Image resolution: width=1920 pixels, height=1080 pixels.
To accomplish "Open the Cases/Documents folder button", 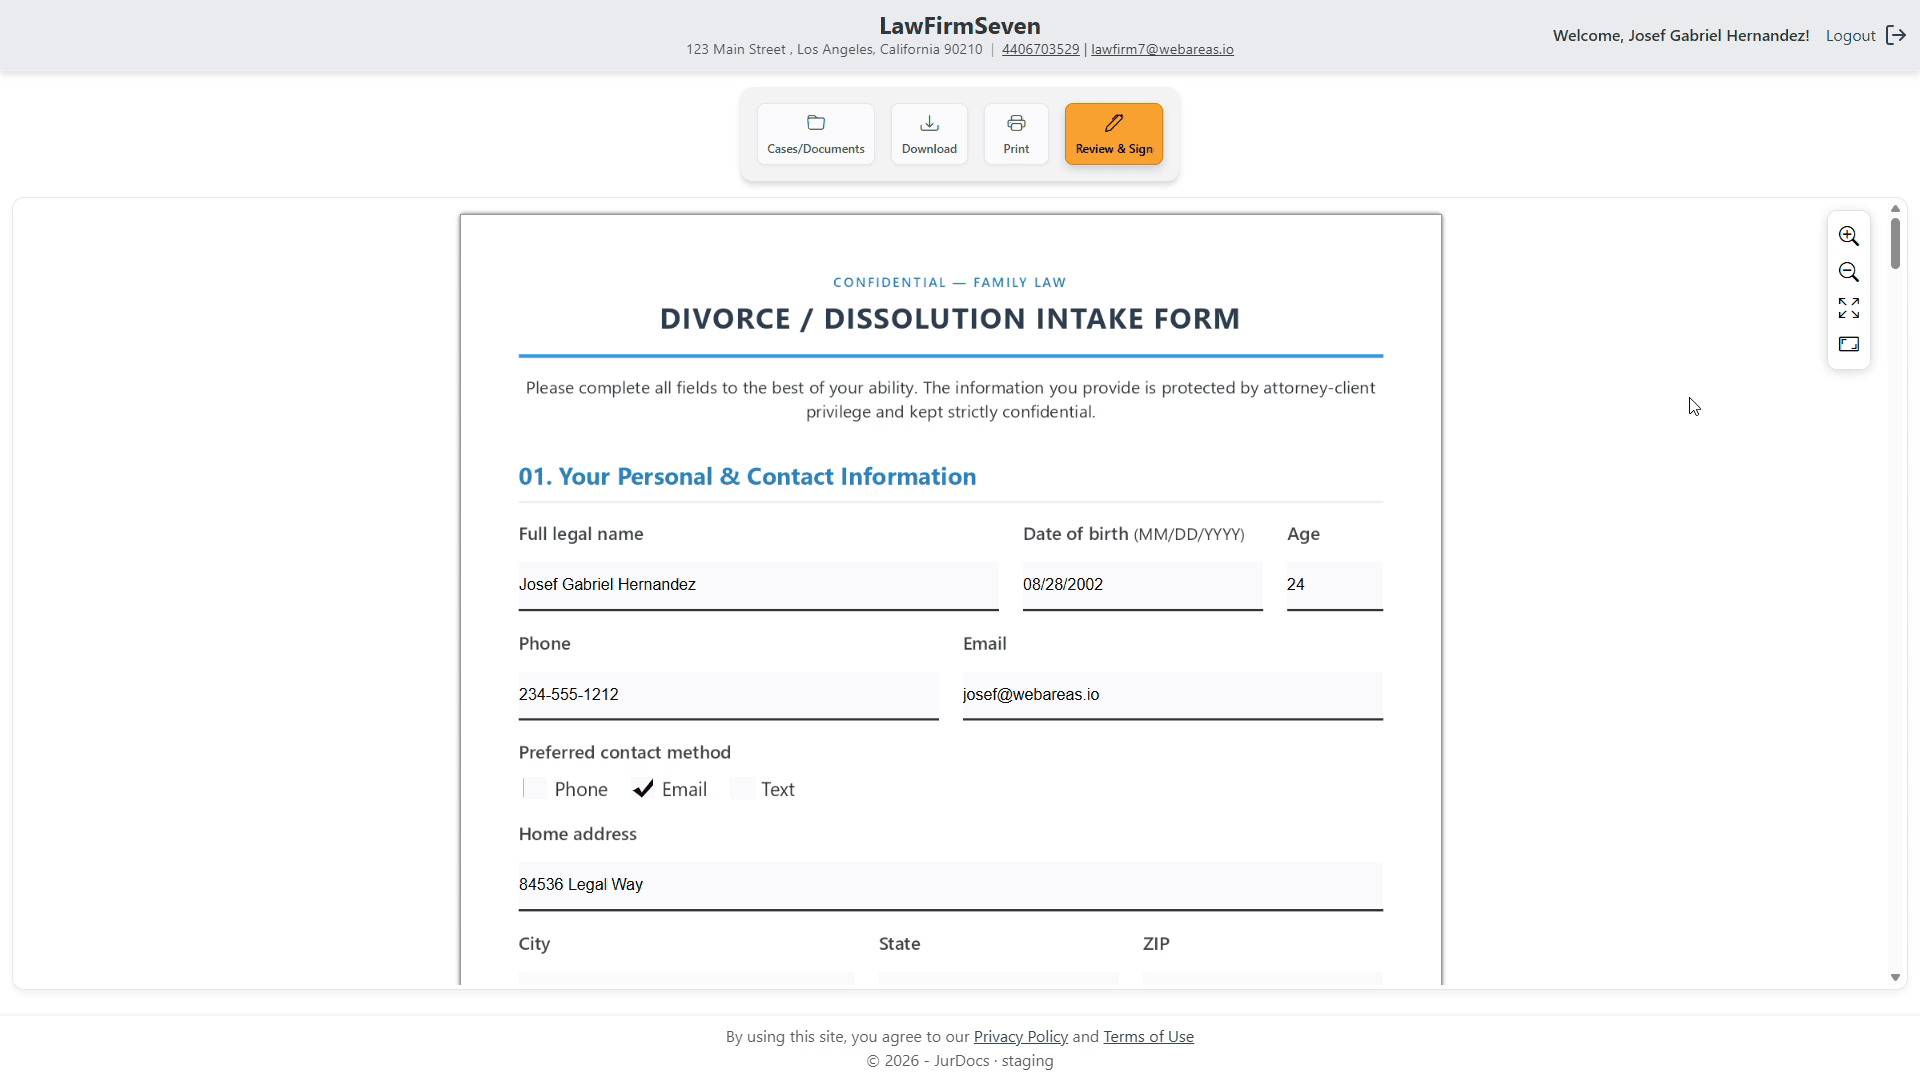I will (815, 134).
